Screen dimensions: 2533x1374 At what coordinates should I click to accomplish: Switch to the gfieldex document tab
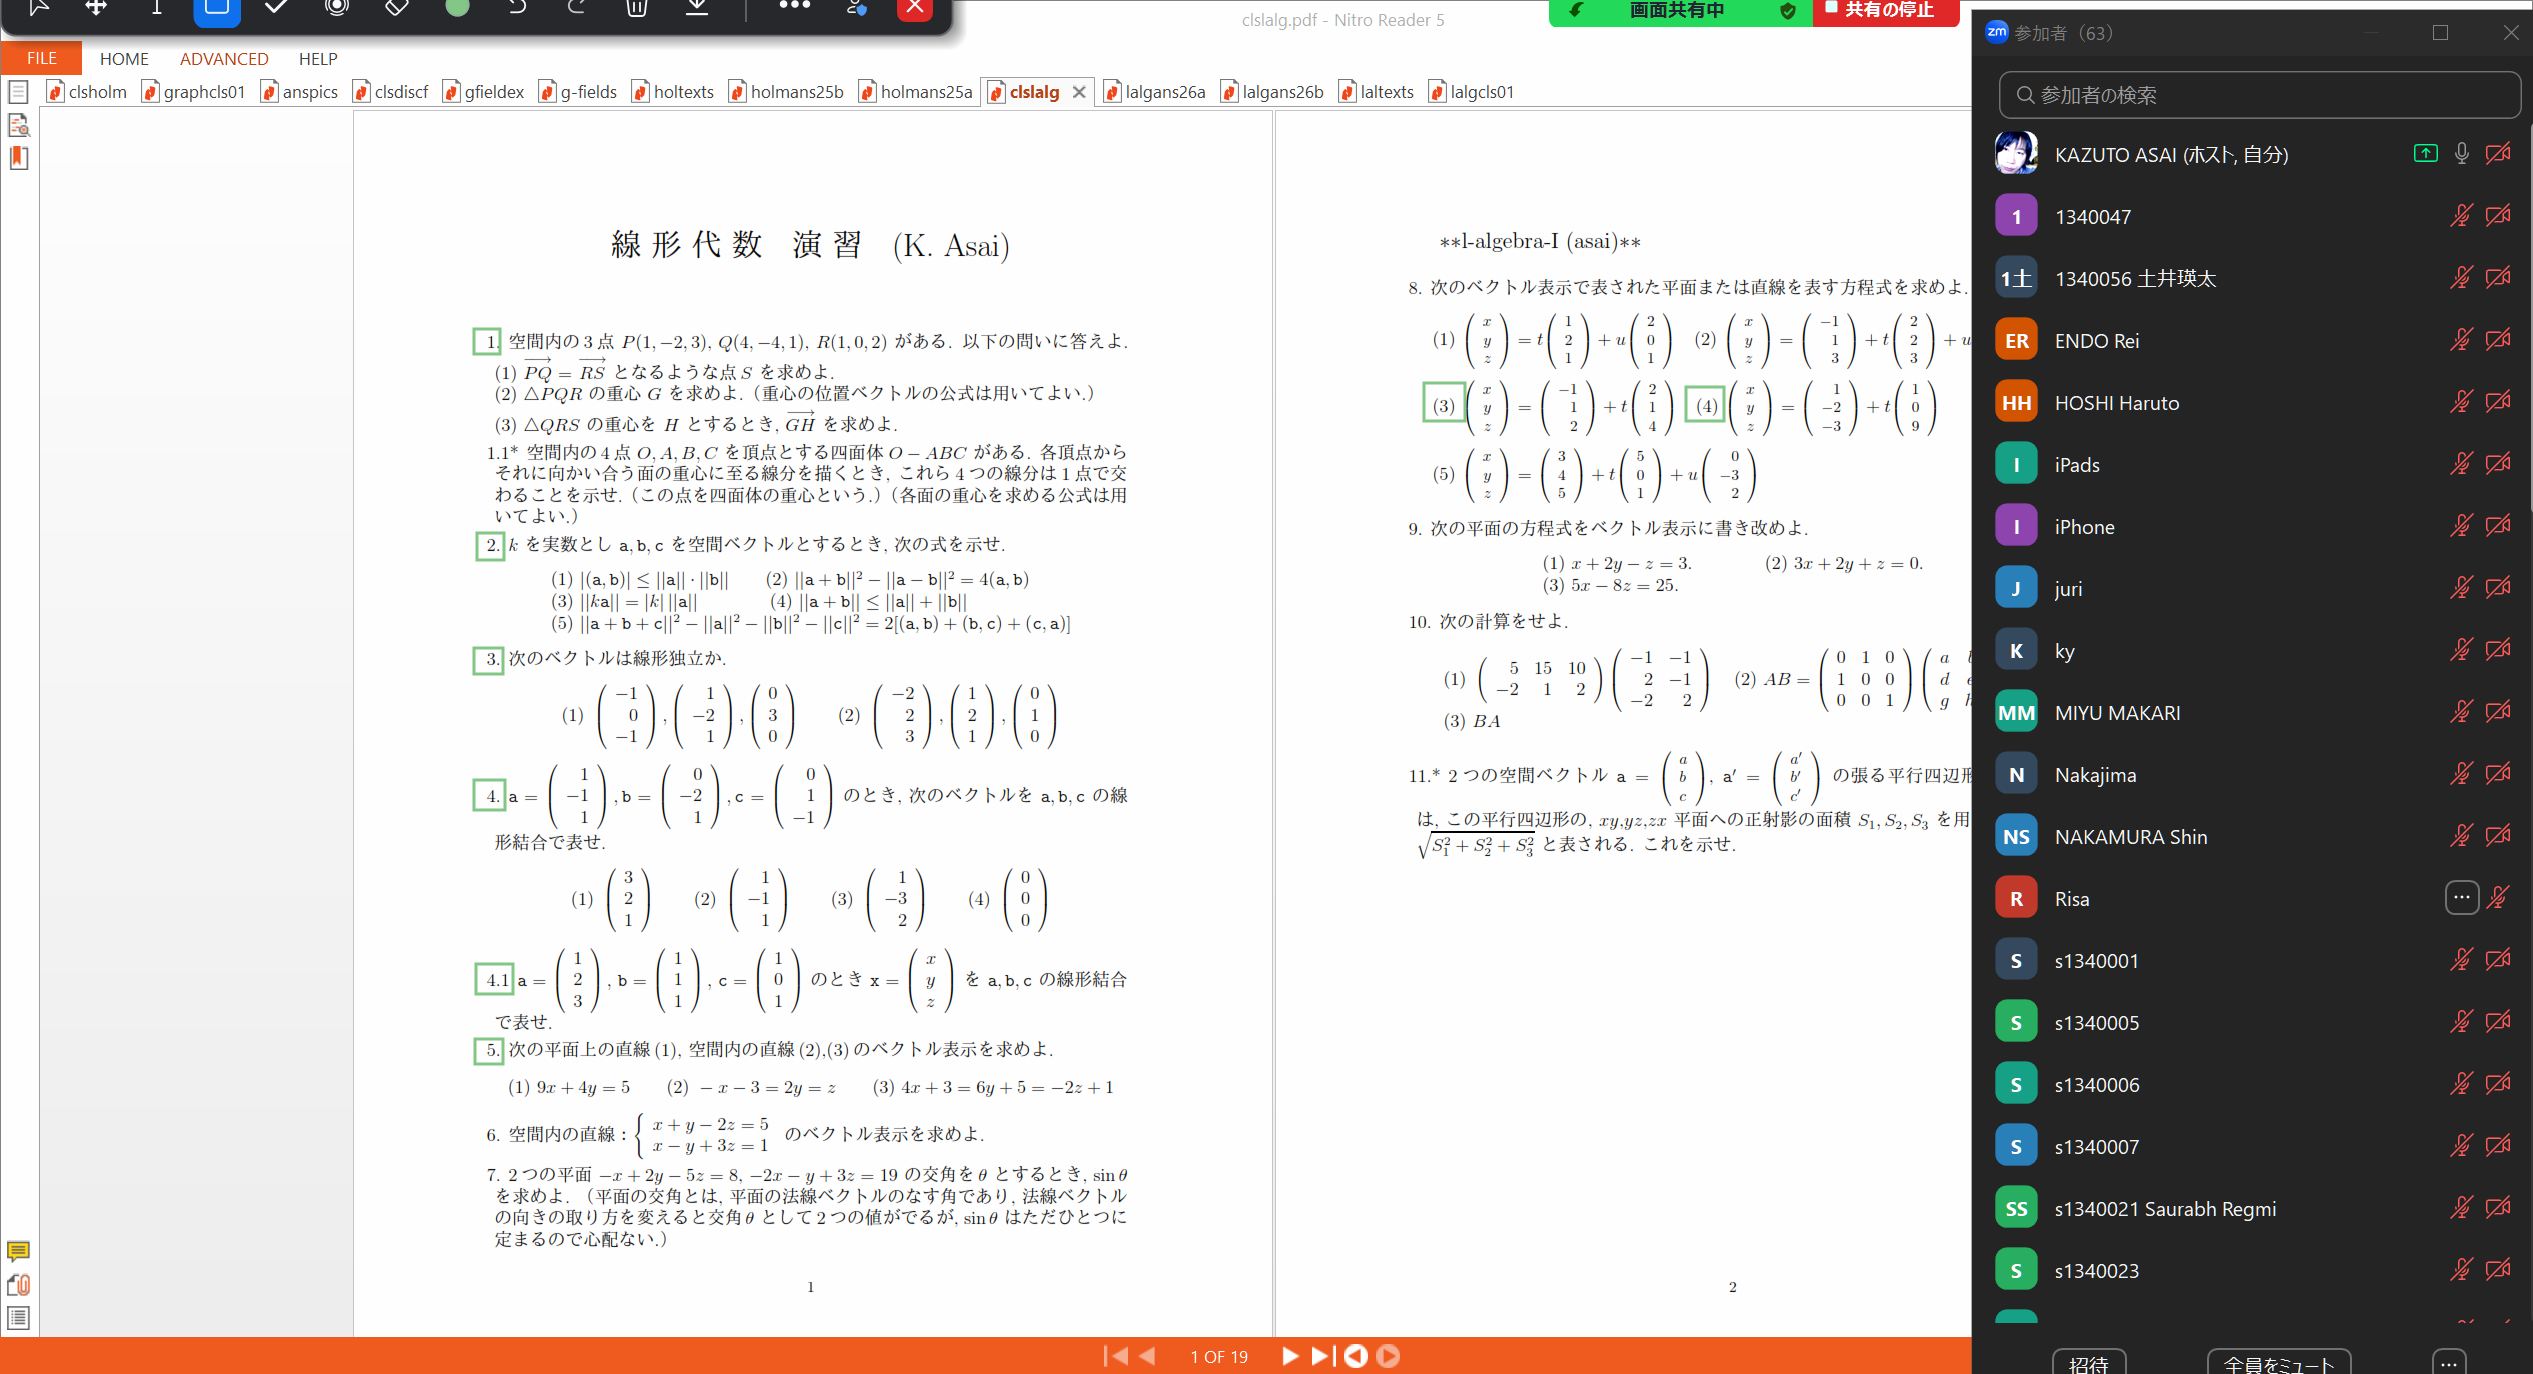pyautogui.click(x=484, y=92)
